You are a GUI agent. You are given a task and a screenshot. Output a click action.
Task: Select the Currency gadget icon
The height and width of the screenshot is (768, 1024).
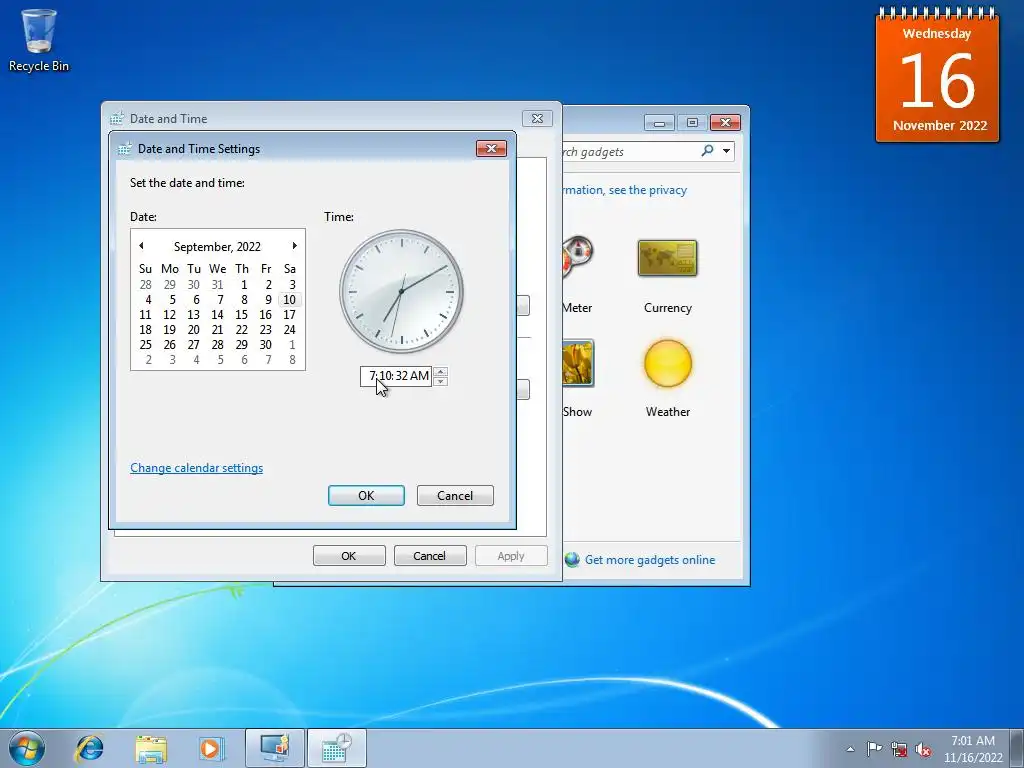tap(667, 258)
